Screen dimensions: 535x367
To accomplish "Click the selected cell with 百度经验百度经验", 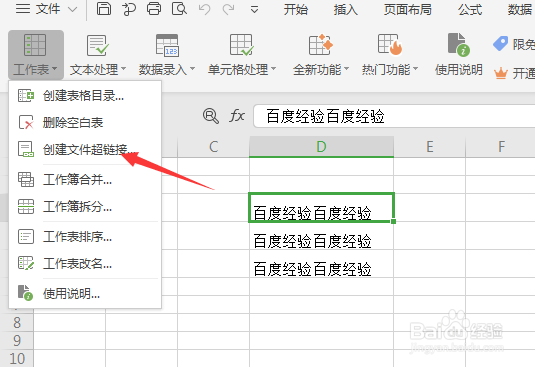I will (321, 207).
